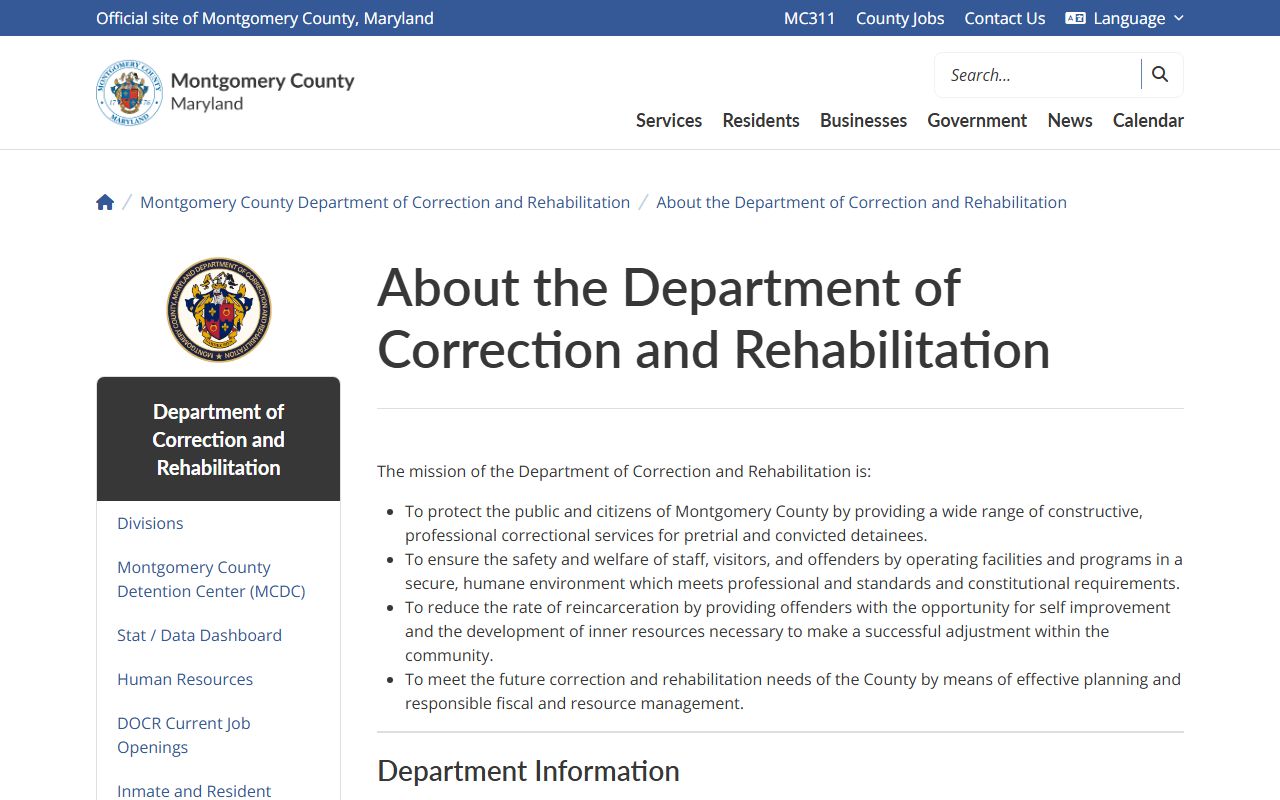
Task: Open the Language dropdown
Action: (1125, 18)
